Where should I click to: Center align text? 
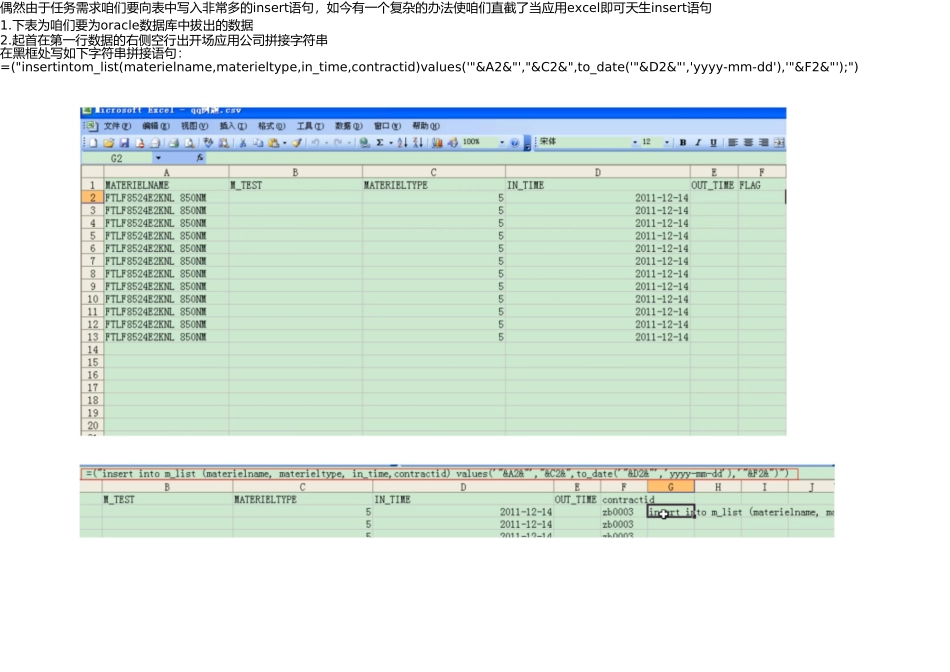point(748,142)
